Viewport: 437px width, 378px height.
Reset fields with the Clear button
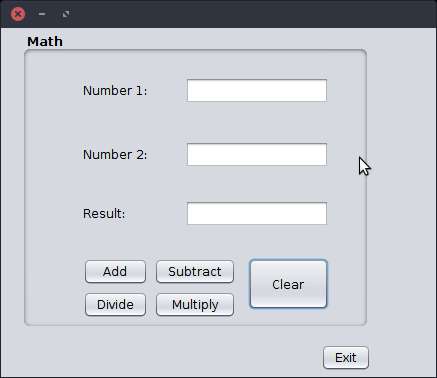(288, 284)
